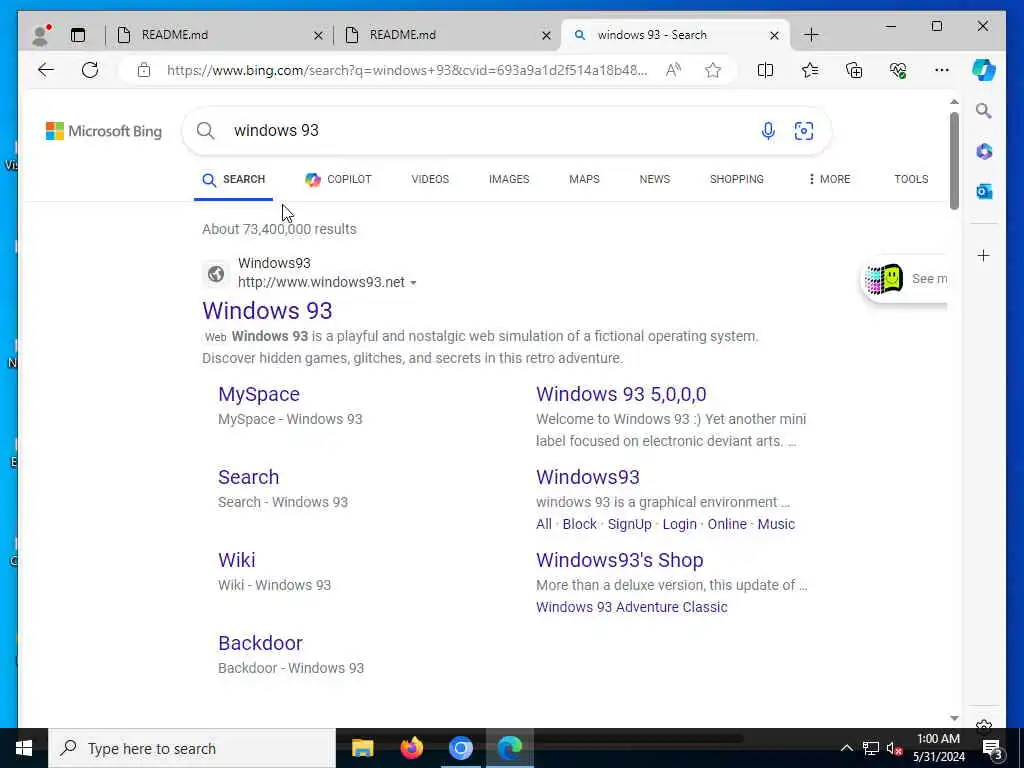
Task: Launch Firefox from taskbar
Action: [411, 748]
